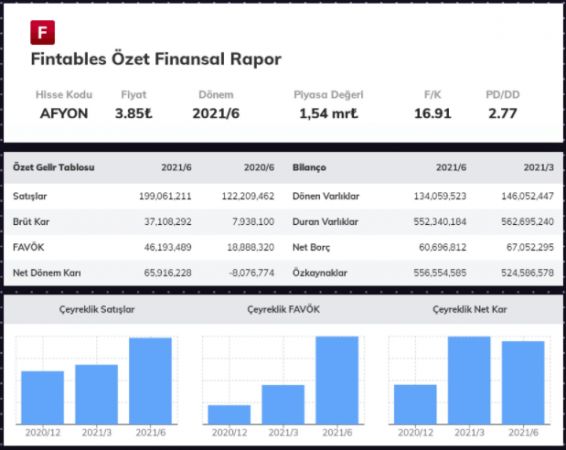Screen dimensions: 566x450
Task: Click the 2021/3 bar in Çeyreklik Satışlar
Action: (x=96, y=394)
